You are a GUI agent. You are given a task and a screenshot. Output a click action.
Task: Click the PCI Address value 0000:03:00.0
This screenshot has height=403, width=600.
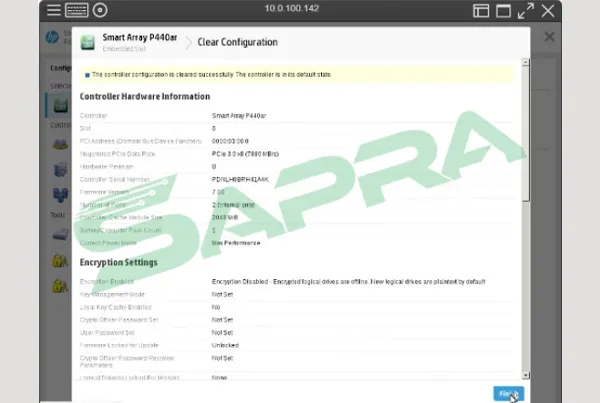(230, 141)
